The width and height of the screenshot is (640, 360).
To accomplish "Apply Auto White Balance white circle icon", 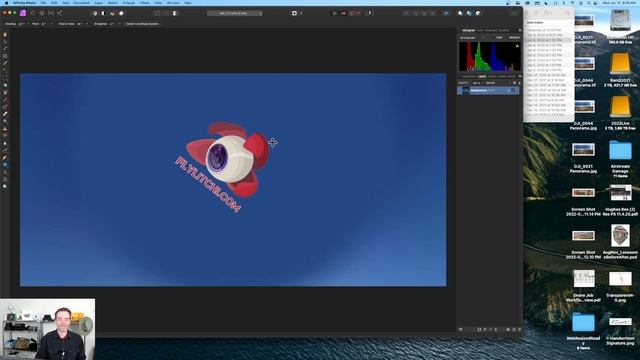I will [121, 13].
